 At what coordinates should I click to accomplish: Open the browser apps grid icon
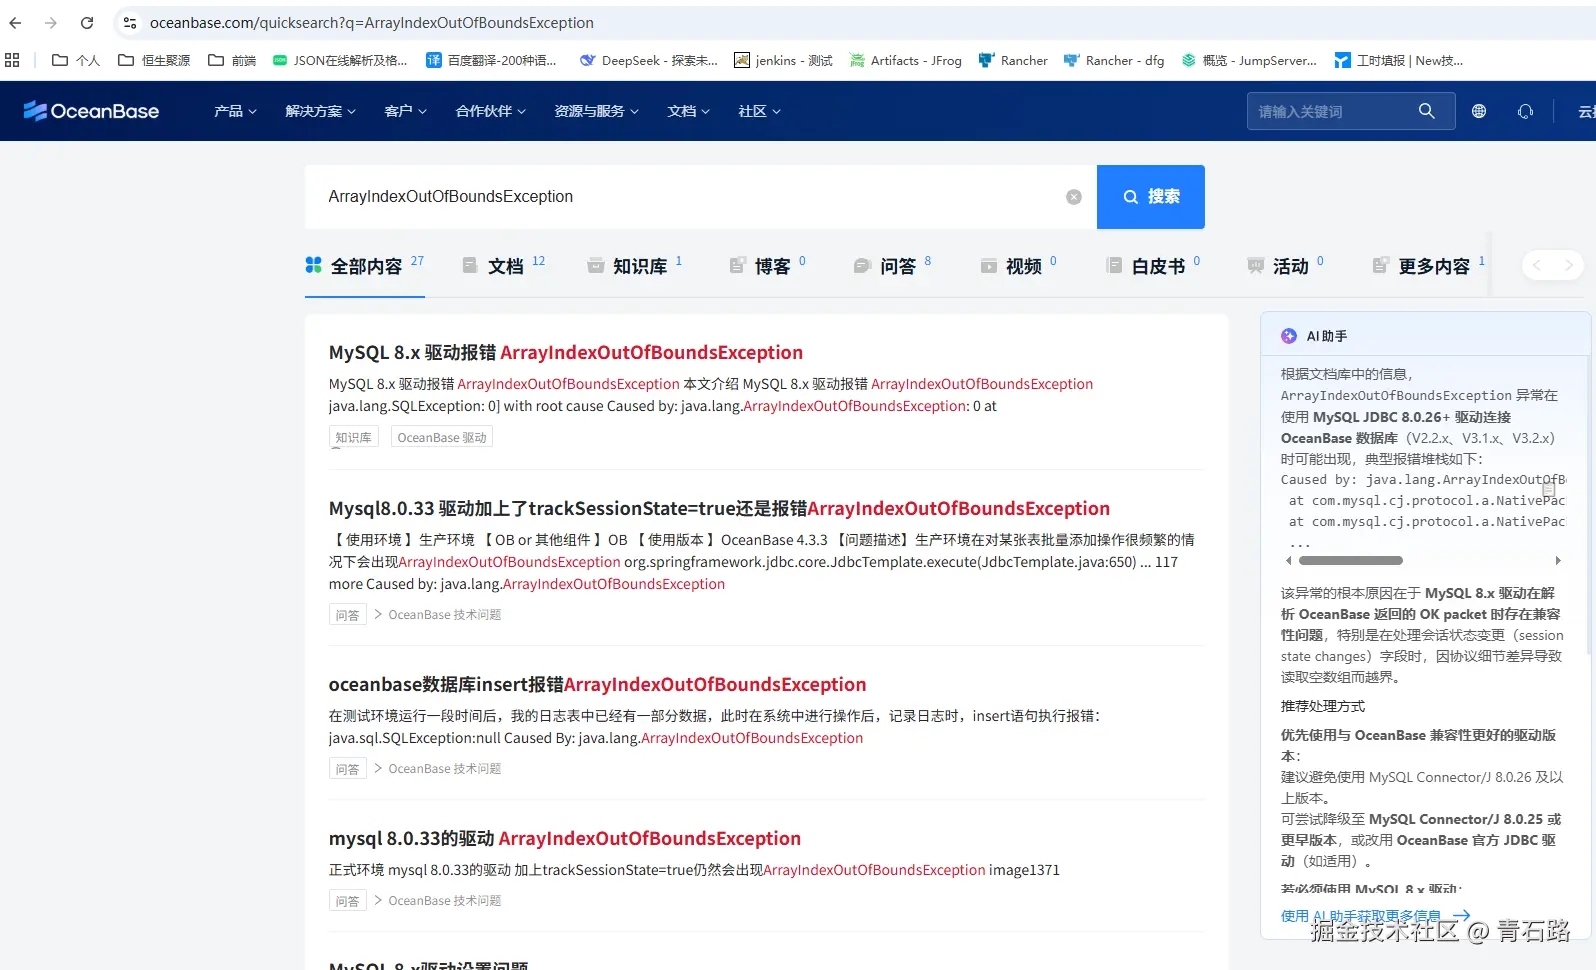(x=12, y=60)
